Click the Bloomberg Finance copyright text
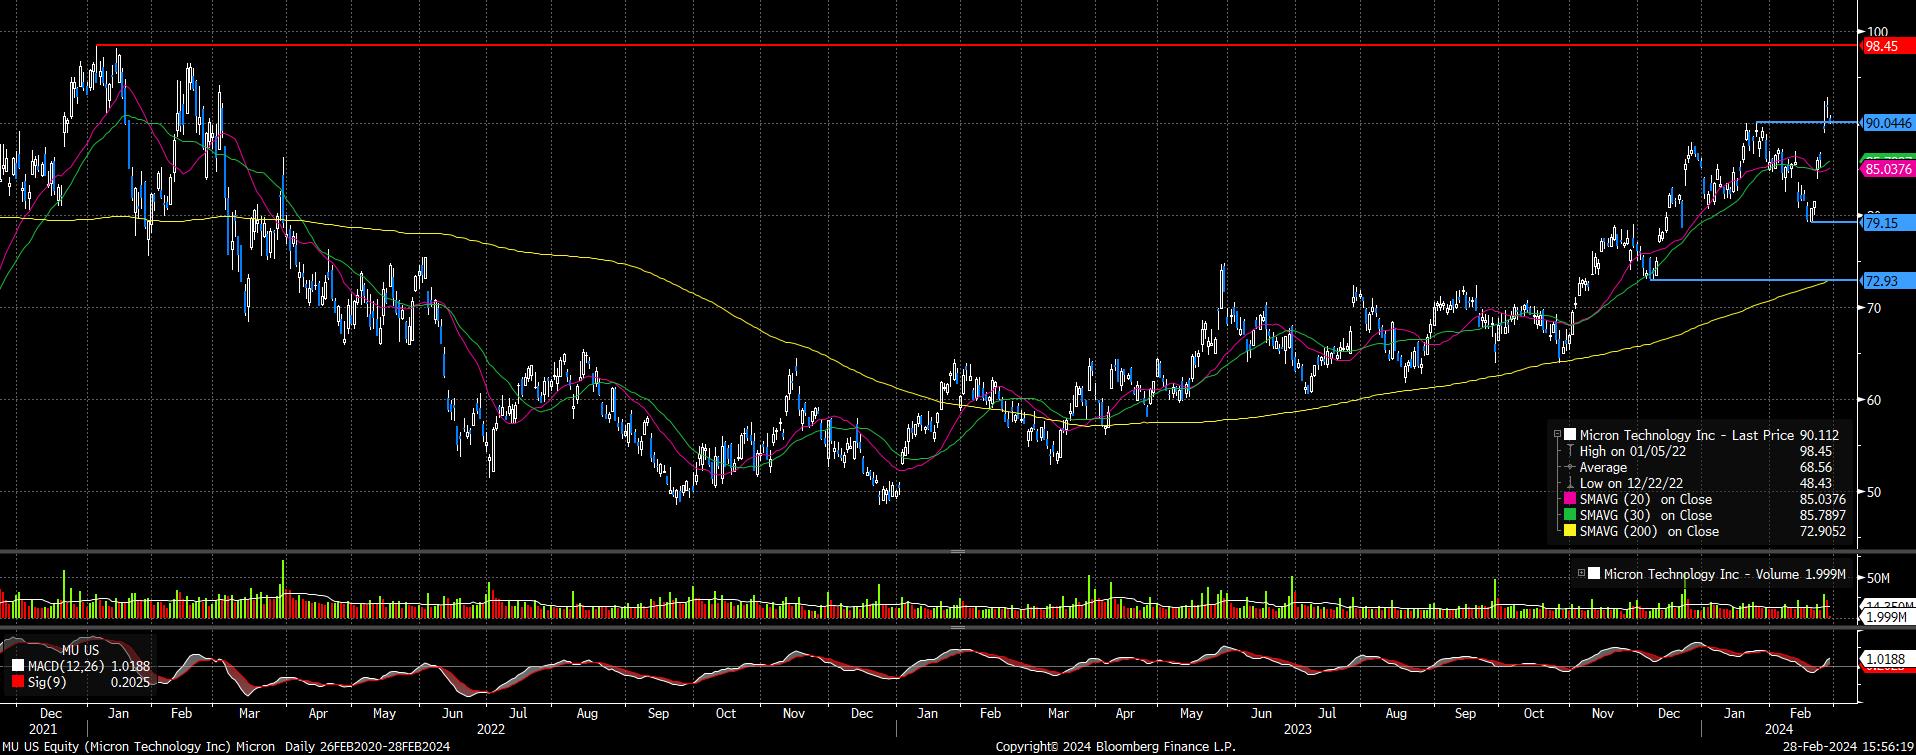The height and width of the screenshot is (755, 1916). (1115, 747)
